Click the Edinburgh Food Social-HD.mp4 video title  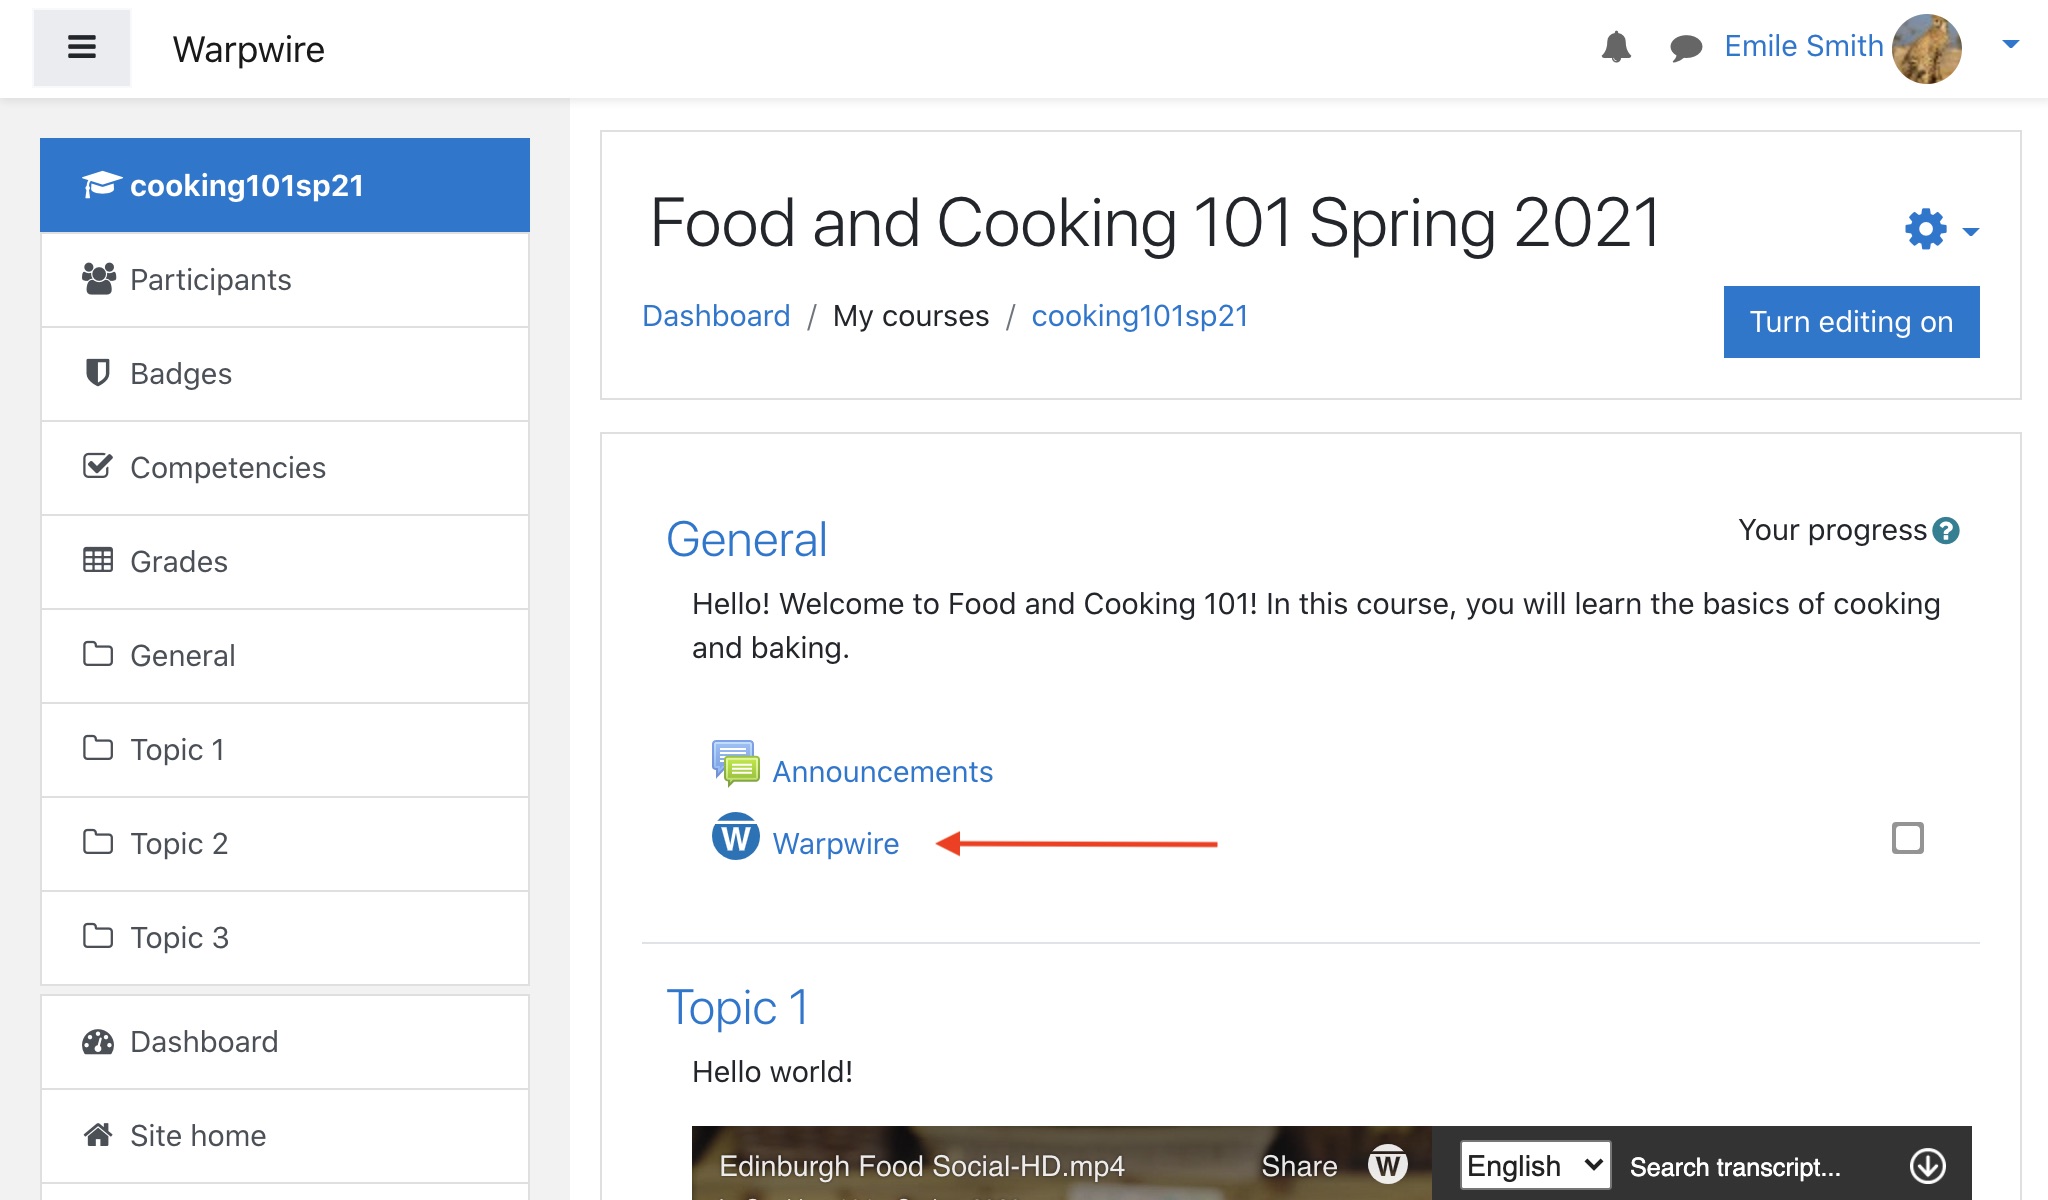pos(921,1166)
